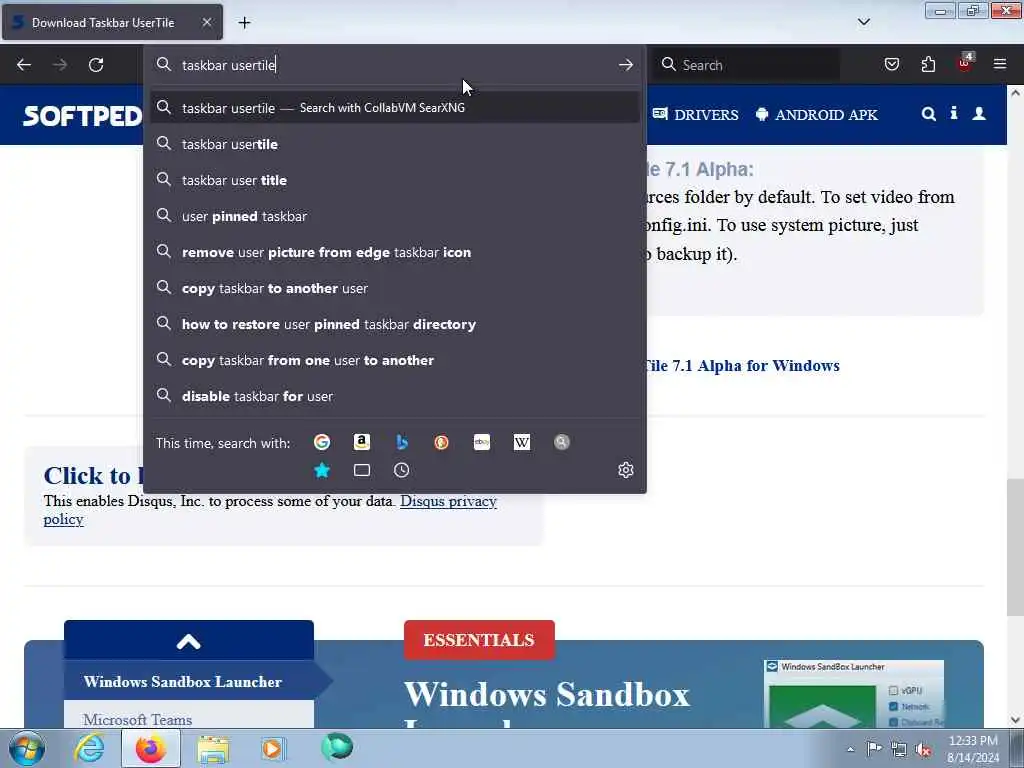Open the Softpedia ANDROID APK section

tap(816, 115)
